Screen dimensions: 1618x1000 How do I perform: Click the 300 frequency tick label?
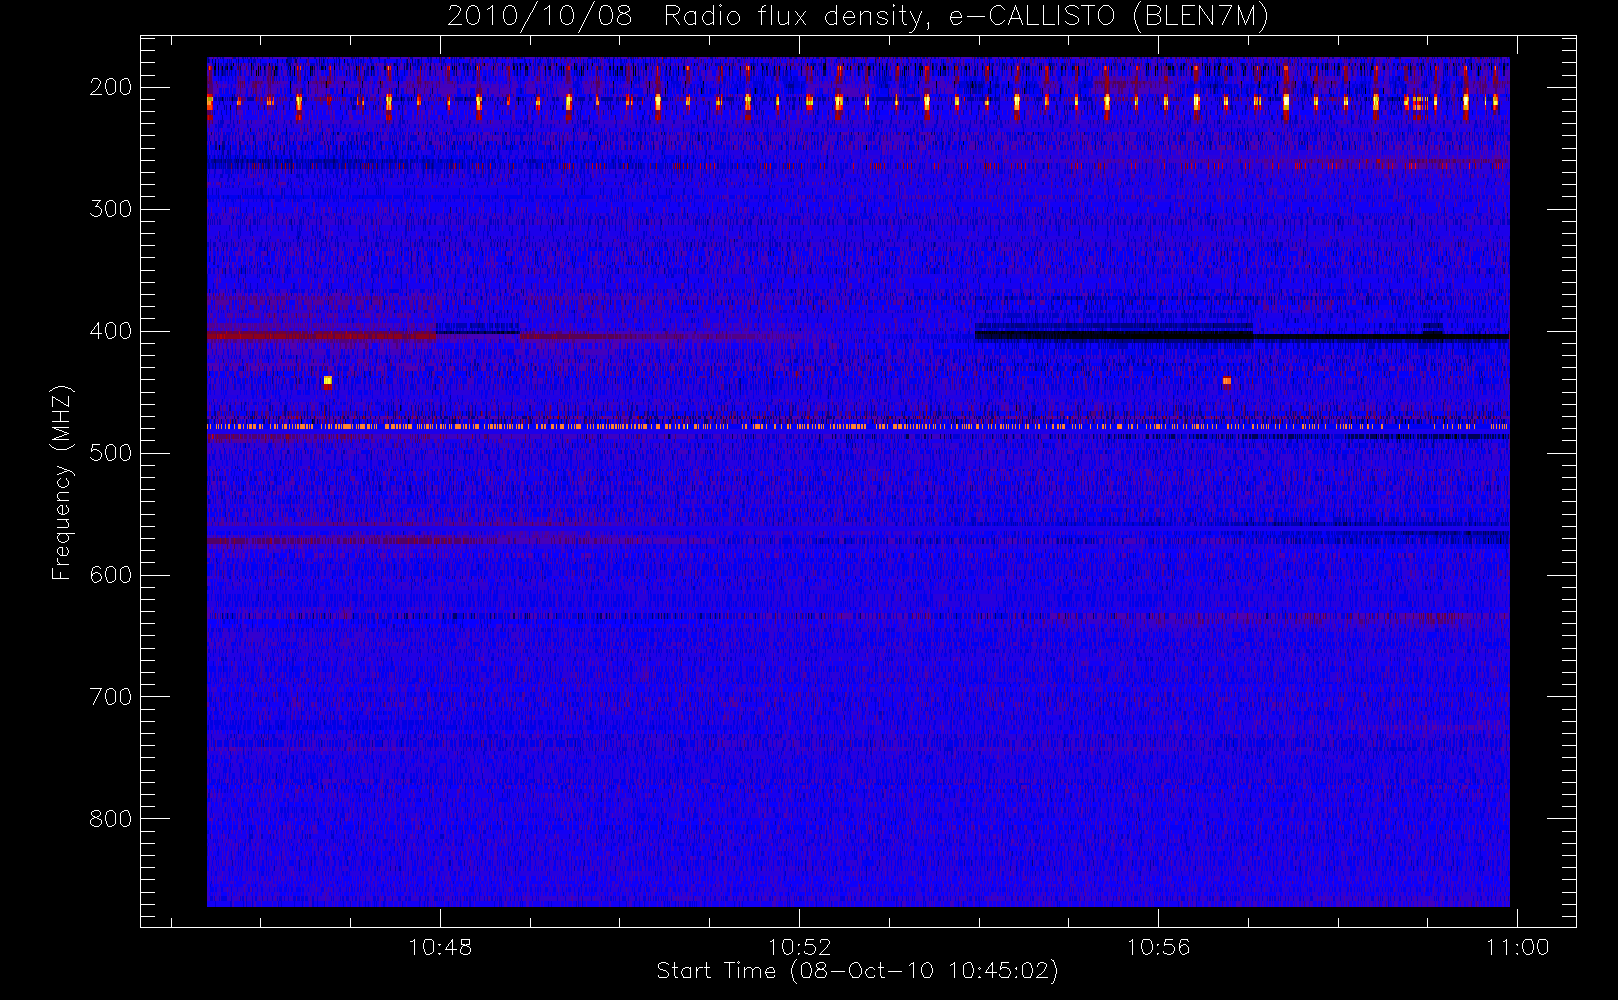(110, 209)
